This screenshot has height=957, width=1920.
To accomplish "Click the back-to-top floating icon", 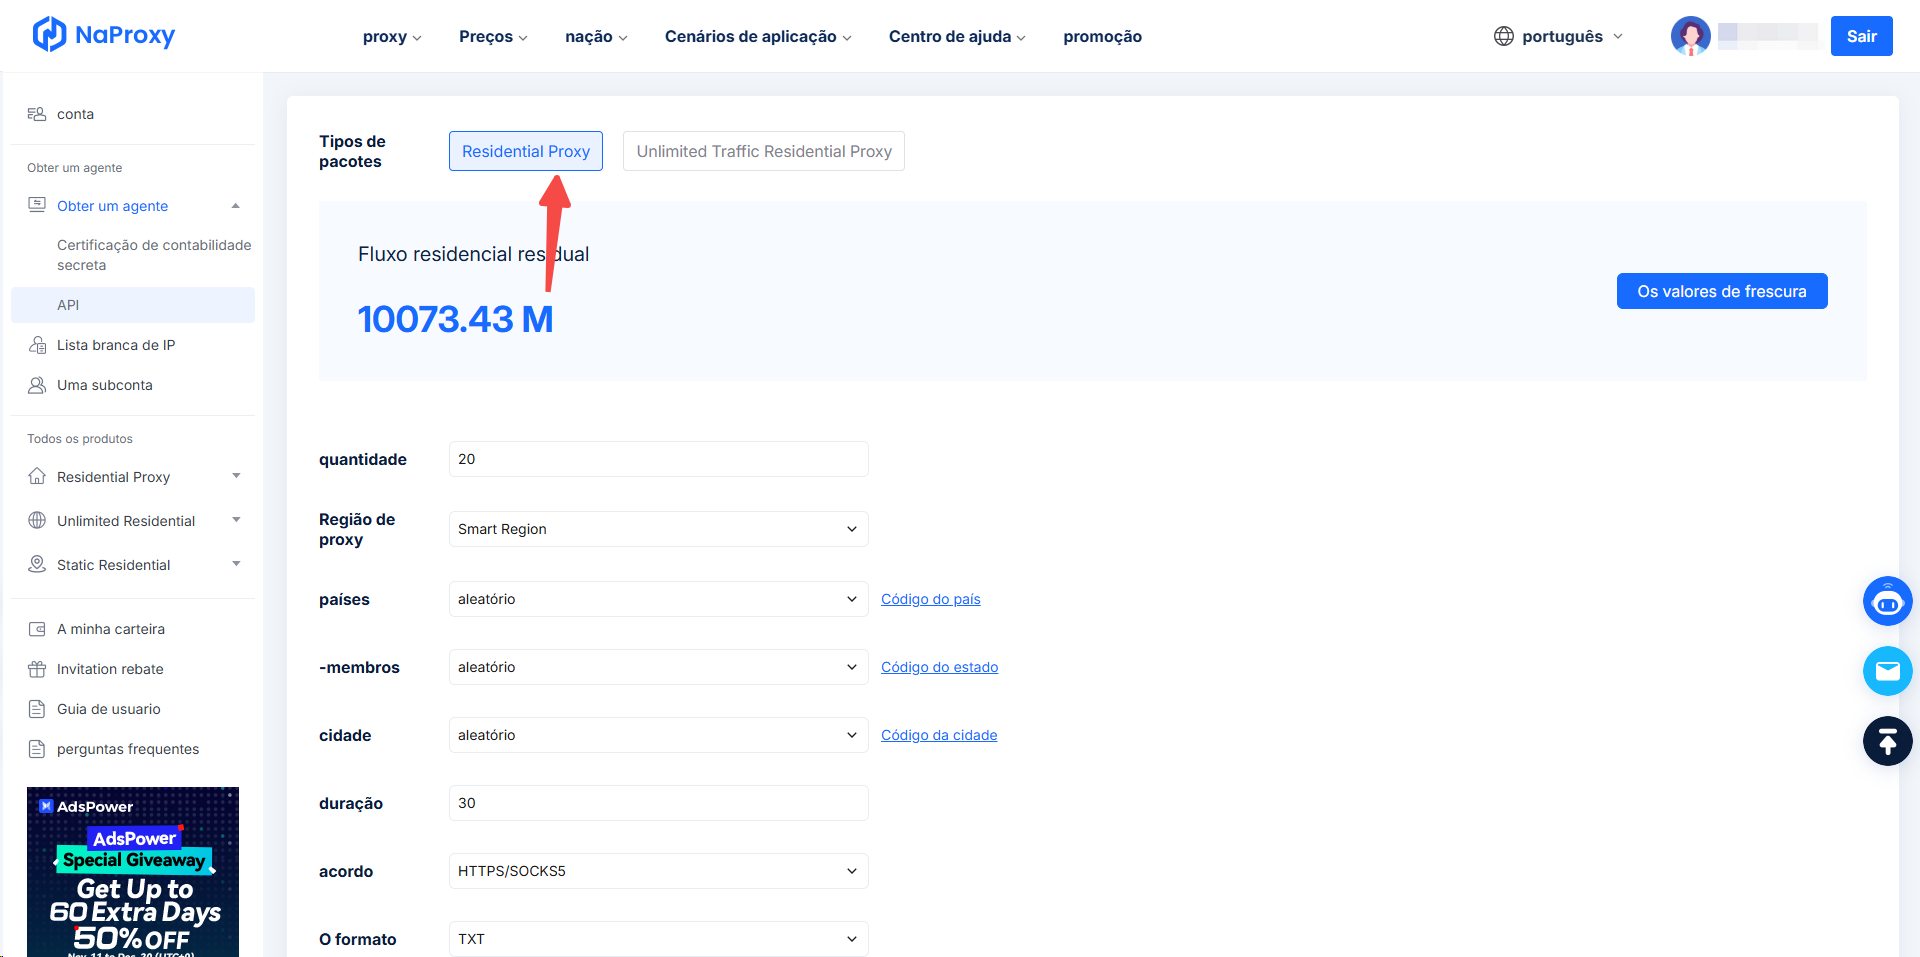I will 1887,741.
